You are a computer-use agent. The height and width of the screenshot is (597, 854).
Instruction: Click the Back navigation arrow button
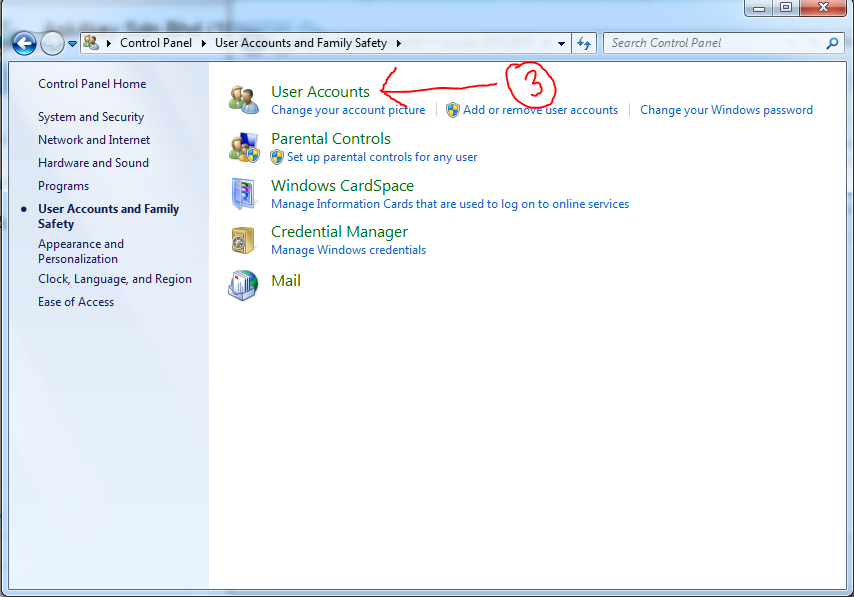[25, 44]
